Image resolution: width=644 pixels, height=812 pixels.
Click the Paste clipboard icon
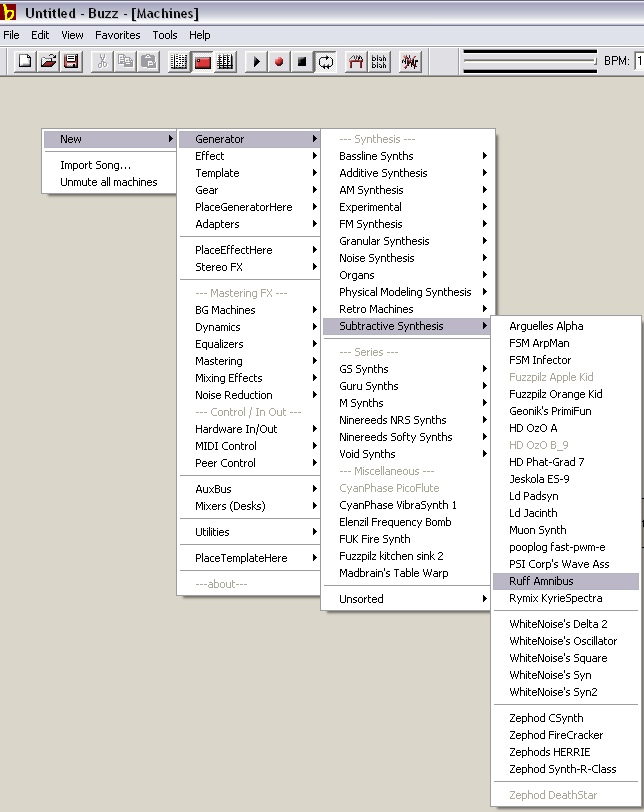[x=149, y=62]
